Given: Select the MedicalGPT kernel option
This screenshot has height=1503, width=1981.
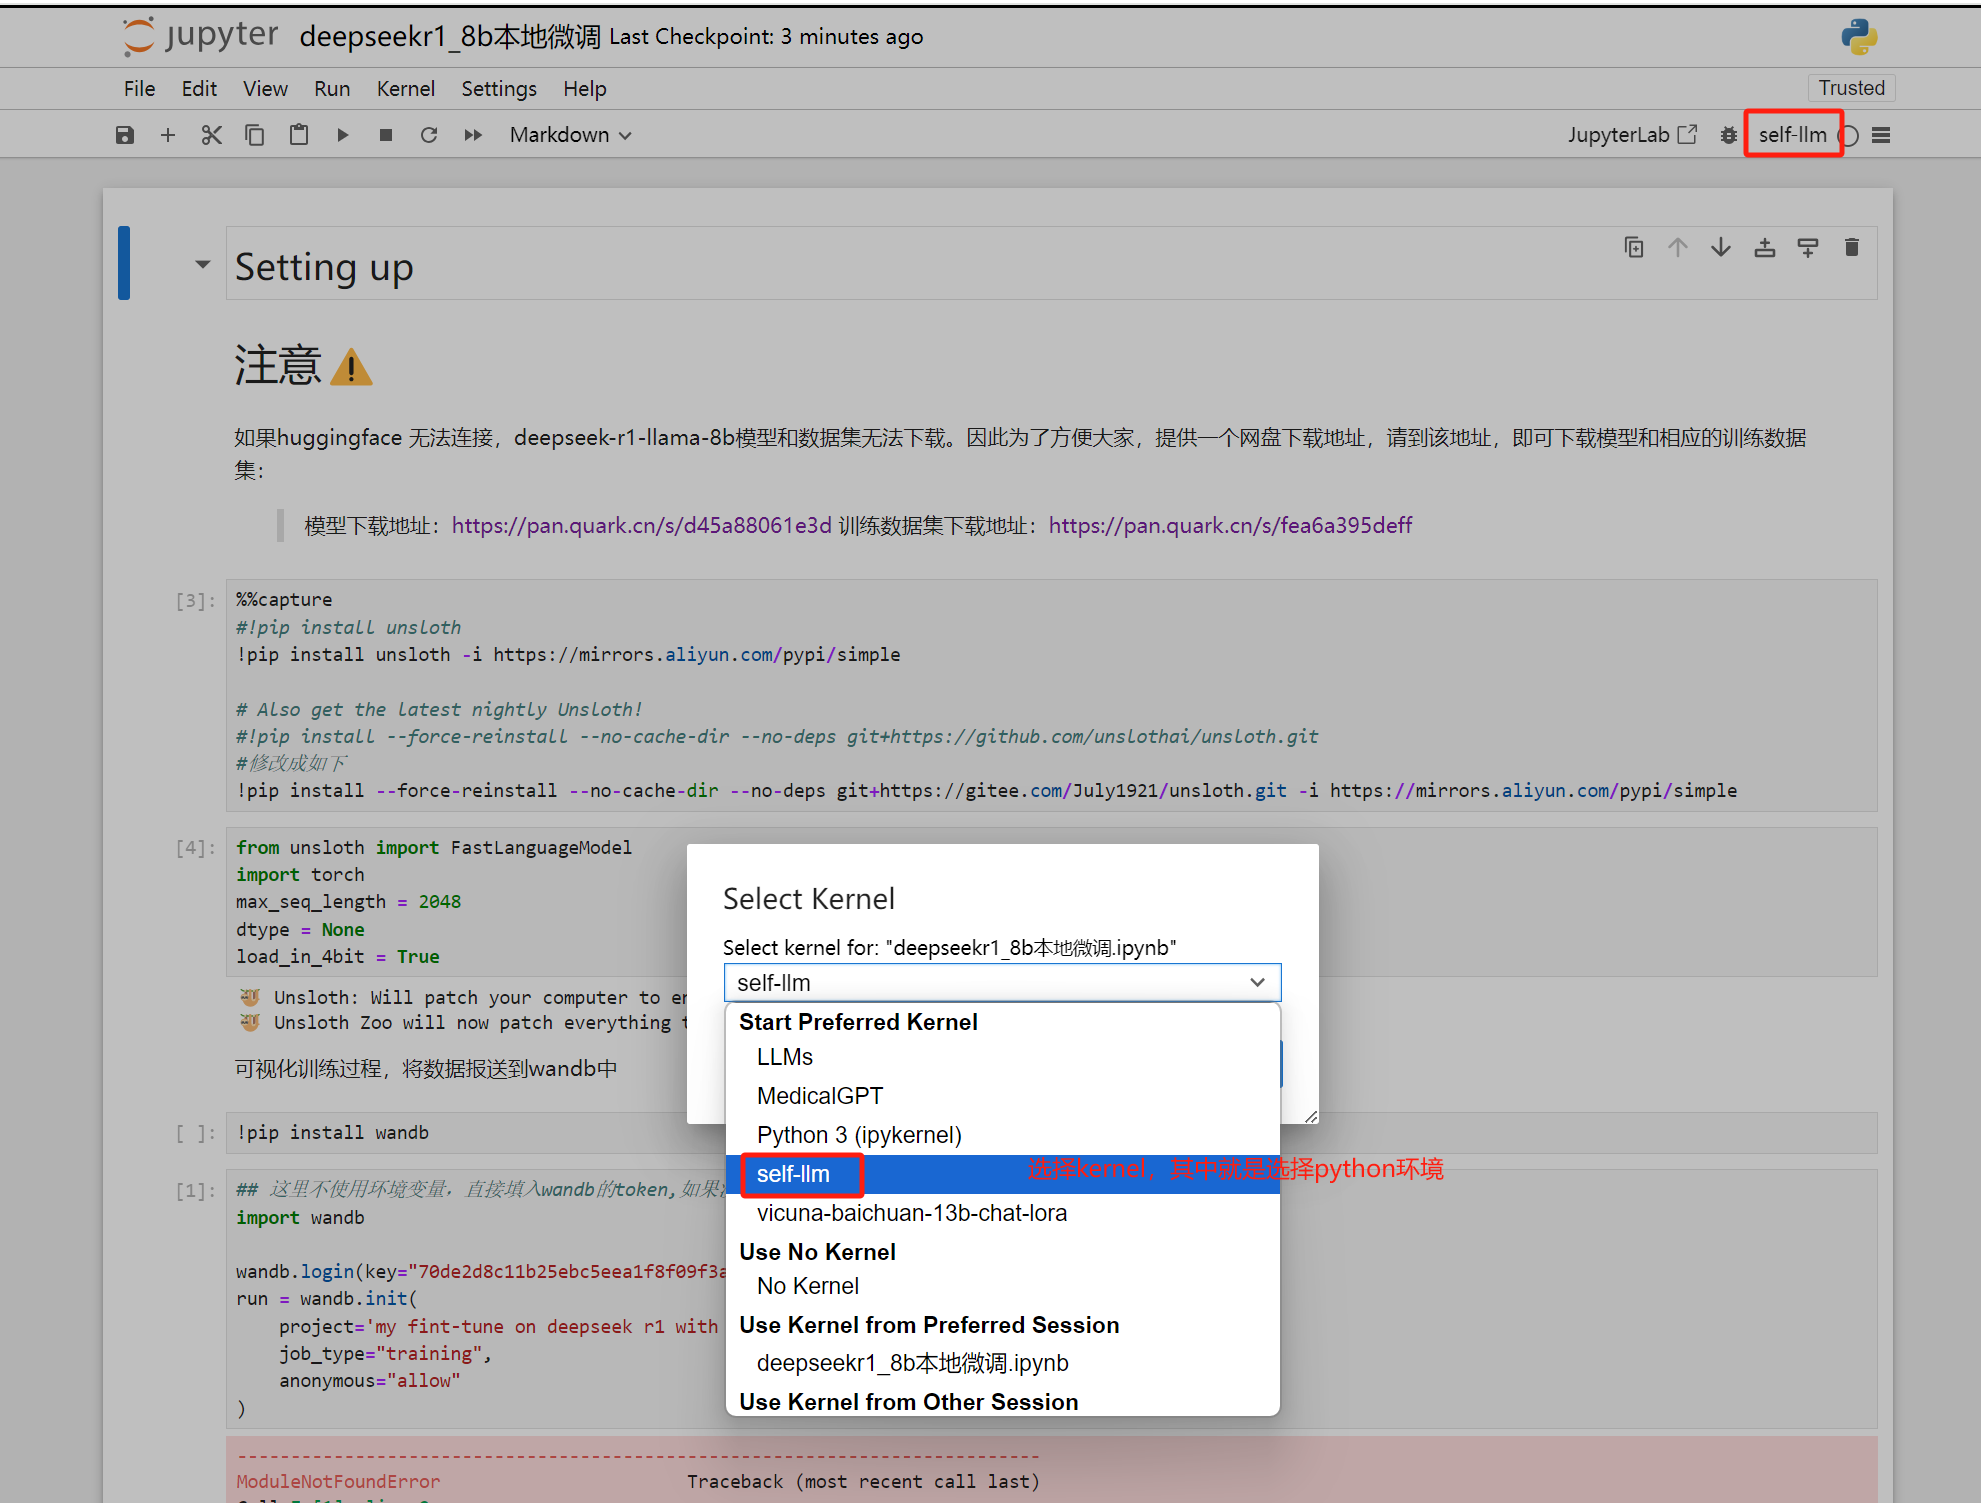Looking at the screenshot, I should (x=820, y=1096).
